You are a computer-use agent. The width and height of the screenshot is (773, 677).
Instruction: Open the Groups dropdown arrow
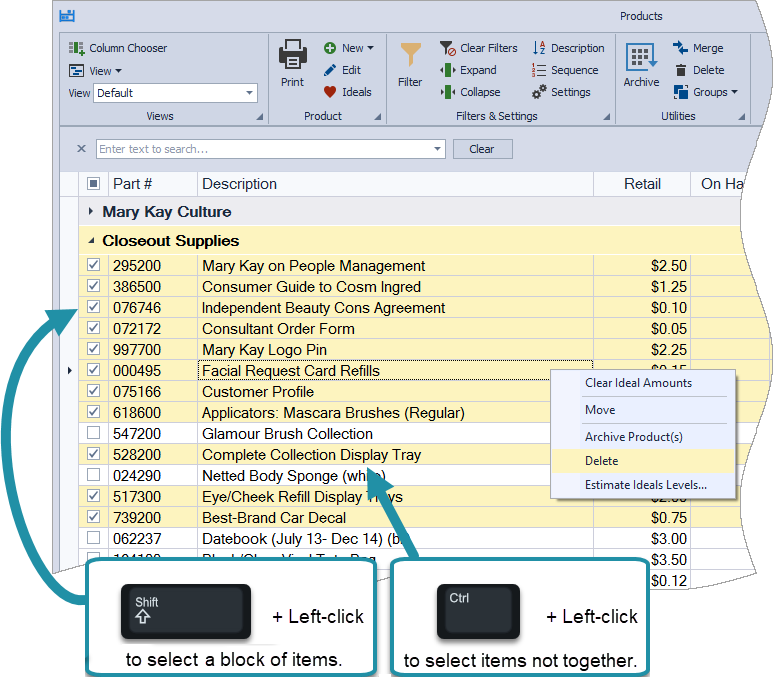point(735,92)
